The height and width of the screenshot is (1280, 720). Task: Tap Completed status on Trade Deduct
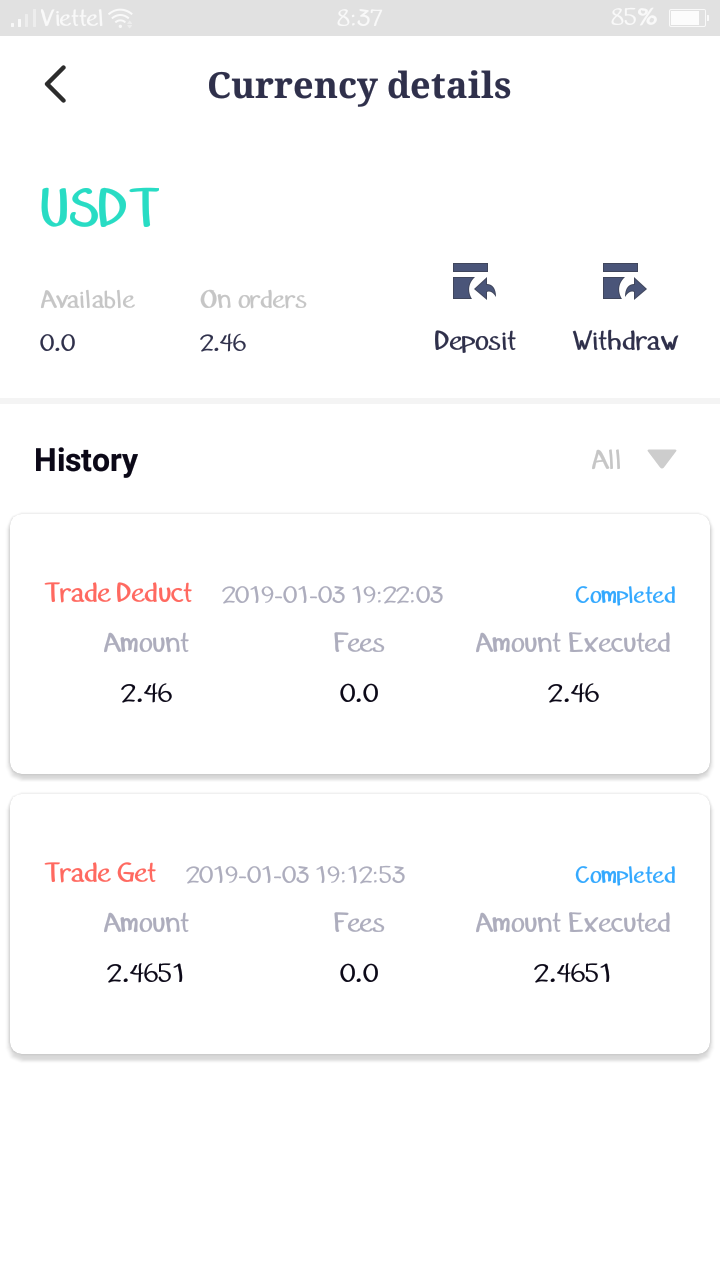click(625, 595)
